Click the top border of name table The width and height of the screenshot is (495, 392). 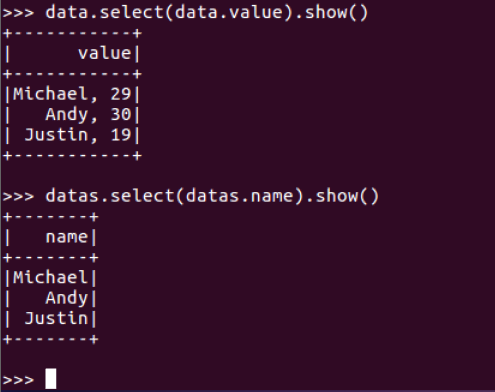coord(51,217)
